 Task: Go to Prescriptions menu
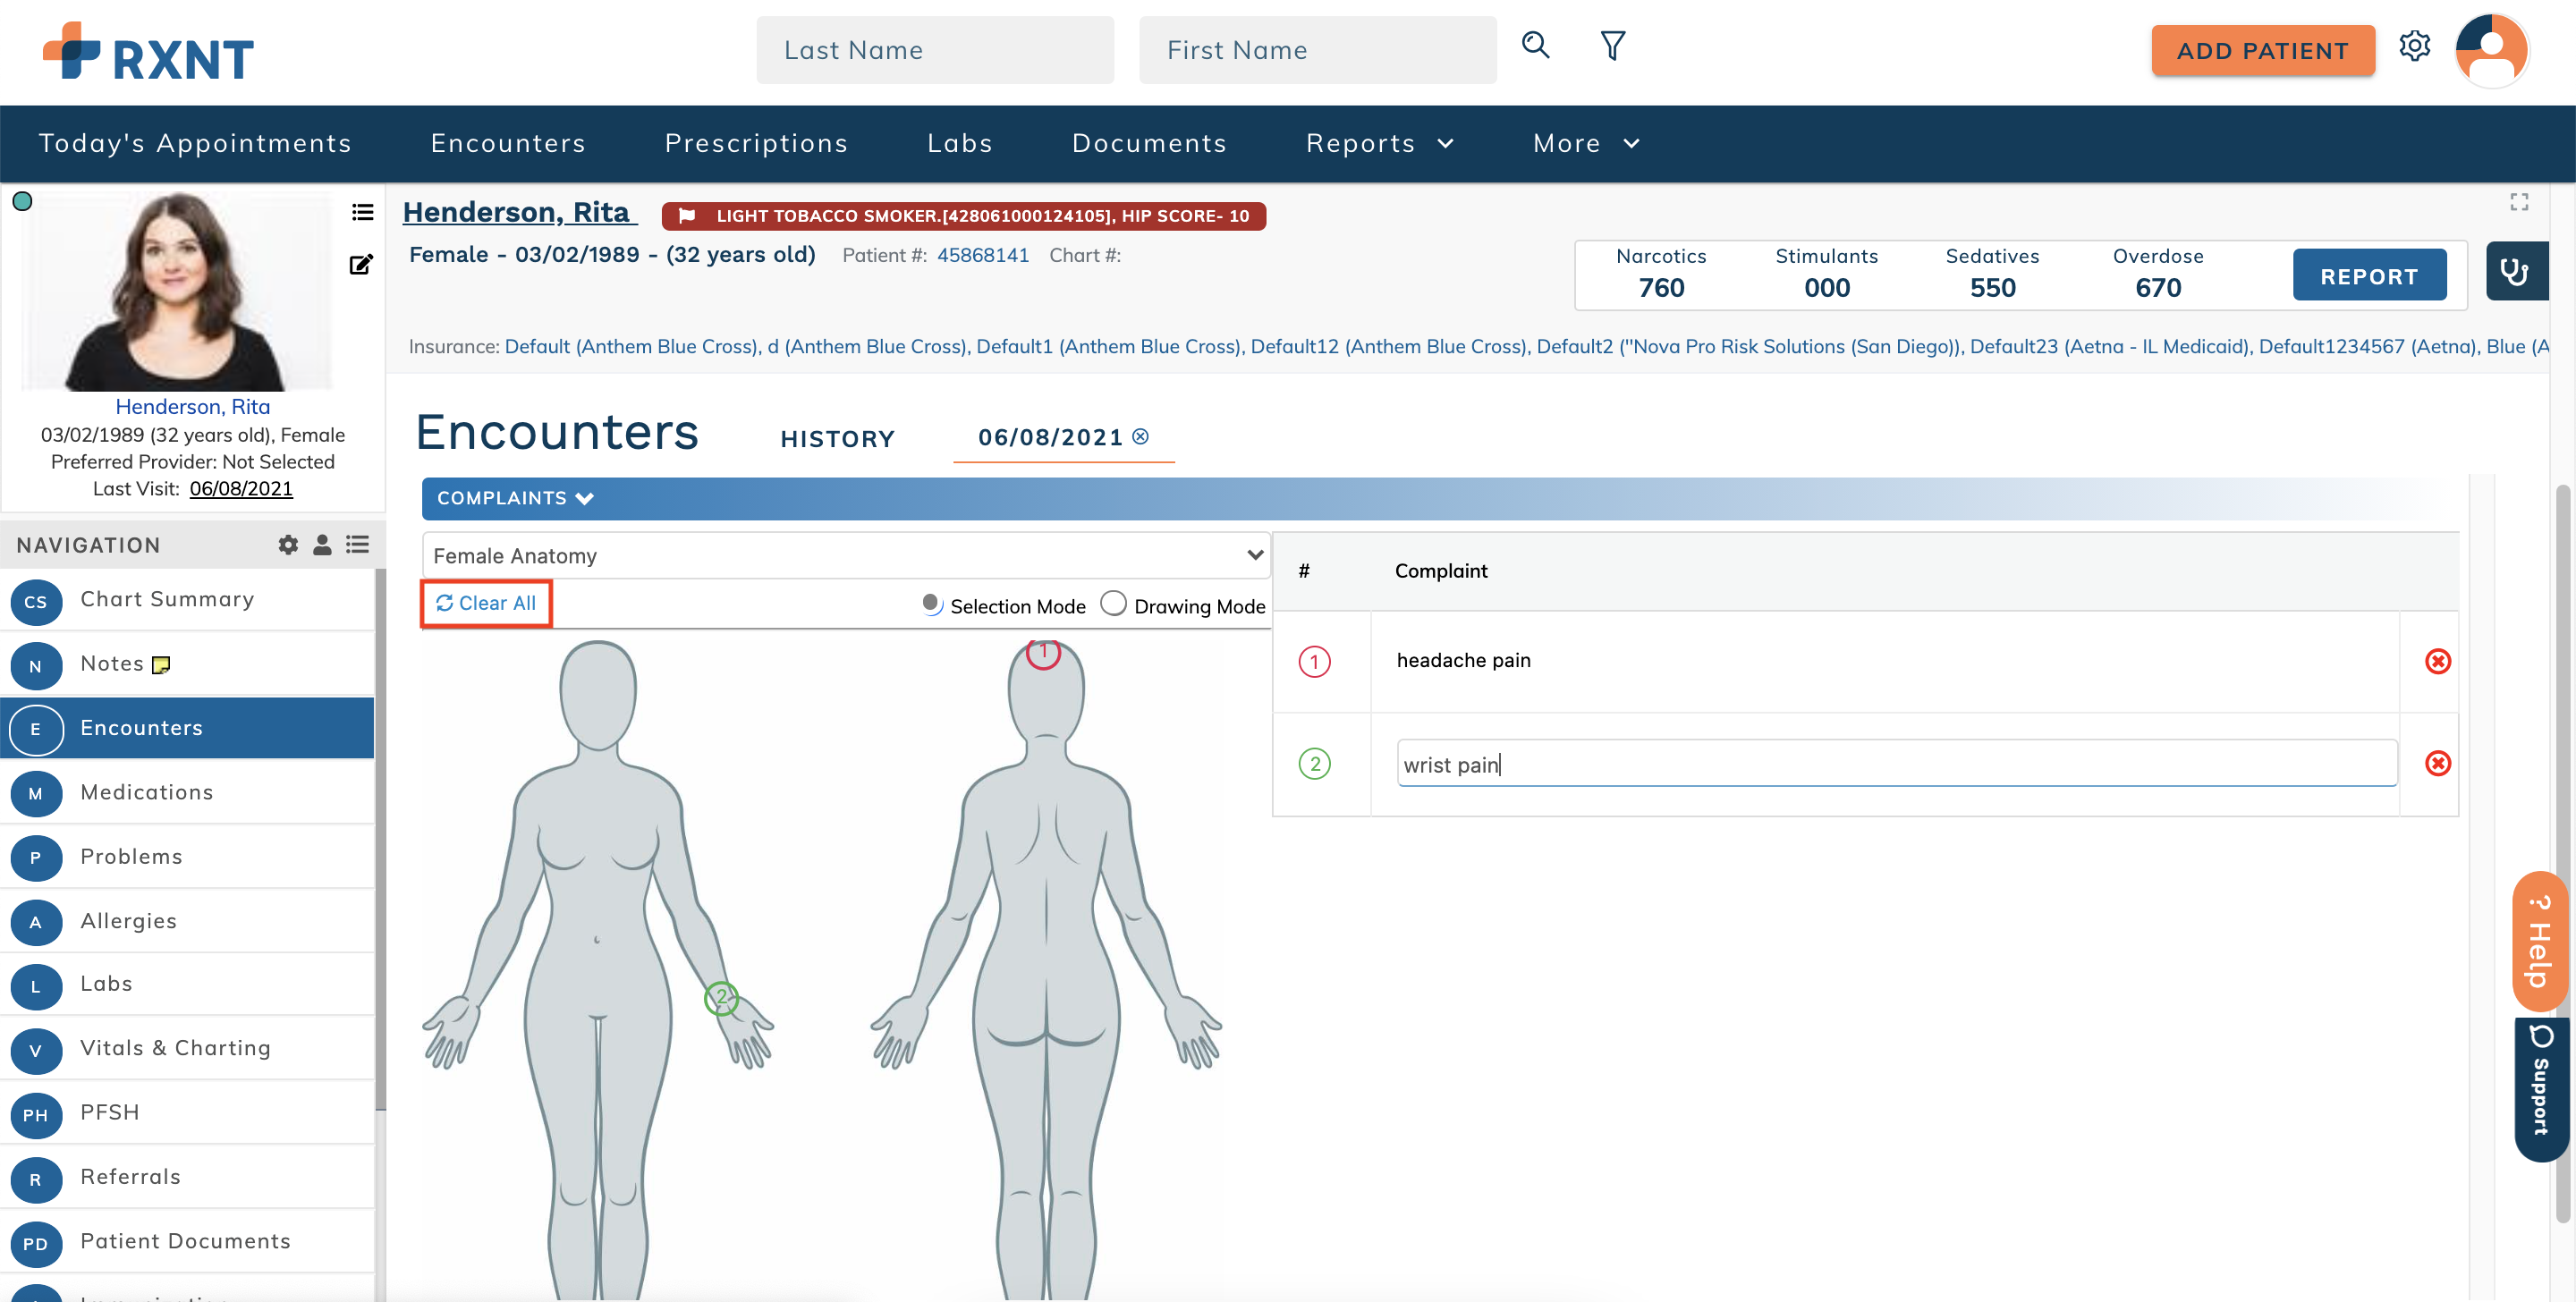756,143
